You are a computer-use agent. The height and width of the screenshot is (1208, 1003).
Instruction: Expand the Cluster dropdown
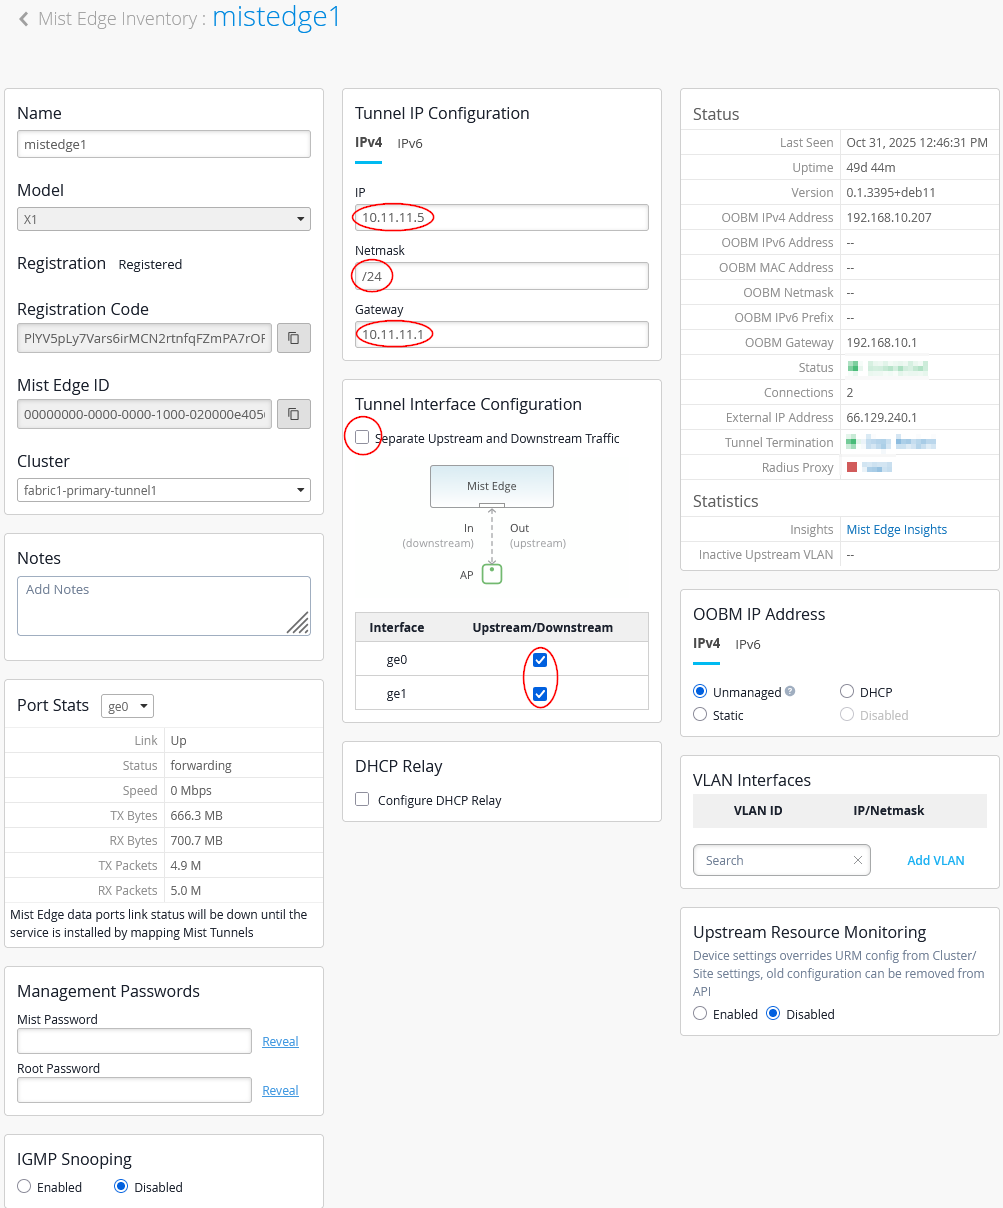[164, 490]
